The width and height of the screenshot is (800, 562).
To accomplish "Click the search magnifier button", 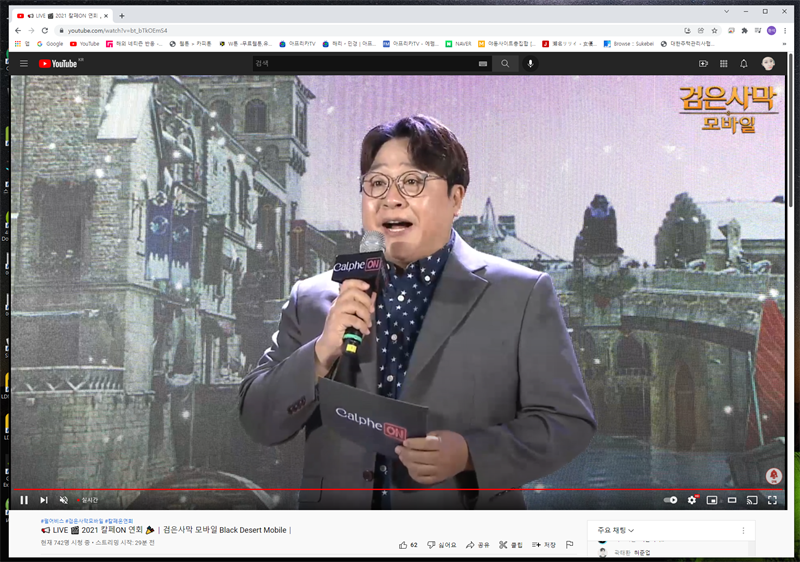I will pyautogui.click(x=505, y=64).
